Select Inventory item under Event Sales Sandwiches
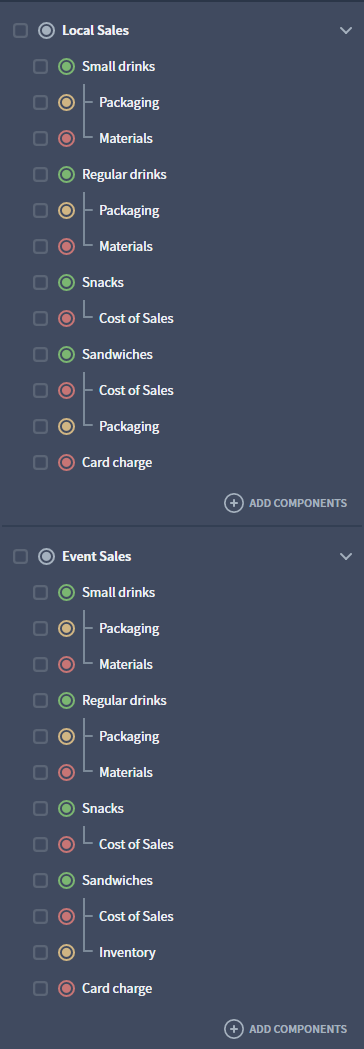364x1049 pixels. click(127, 953)
